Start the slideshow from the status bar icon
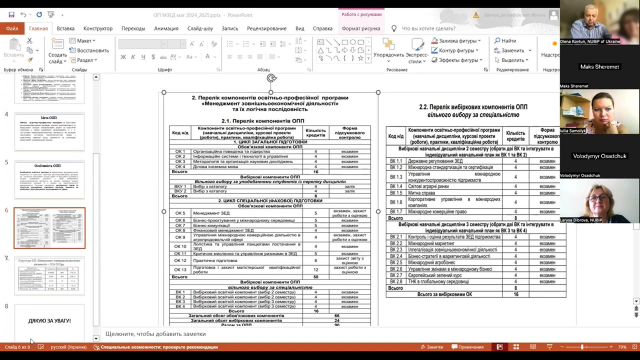Screen dimensions: 640x360 click(549, 347)
